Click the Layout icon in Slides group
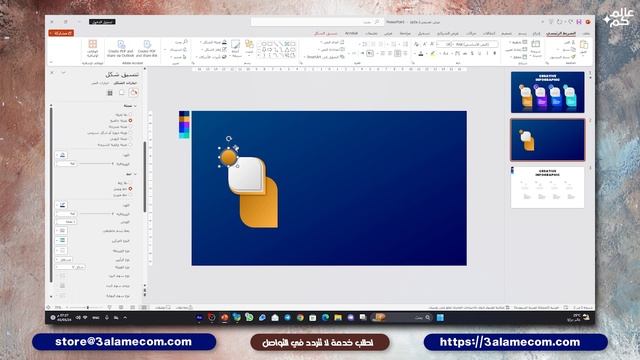Image resolution: width=640 pixels, height=360 pixels. pyautogui.click(x=524, y=42)
